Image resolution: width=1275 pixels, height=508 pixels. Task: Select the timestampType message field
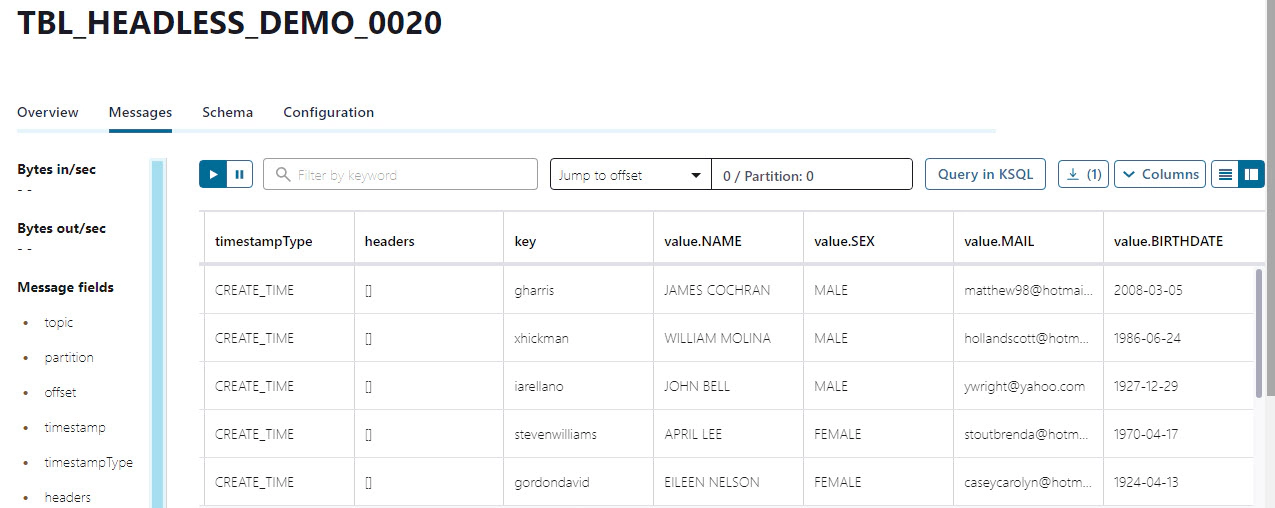tap(88, 463)
